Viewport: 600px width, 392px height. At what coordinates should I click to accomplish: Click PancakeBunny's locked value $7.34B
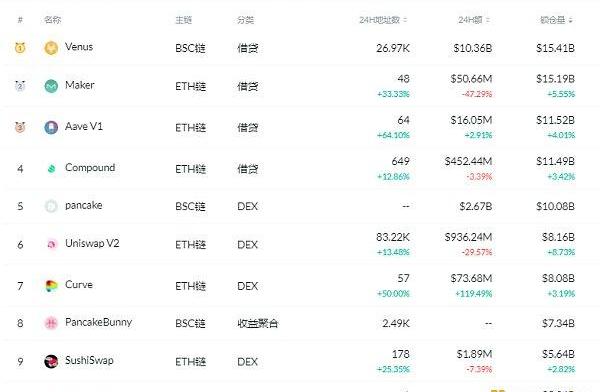click(558, 323)
